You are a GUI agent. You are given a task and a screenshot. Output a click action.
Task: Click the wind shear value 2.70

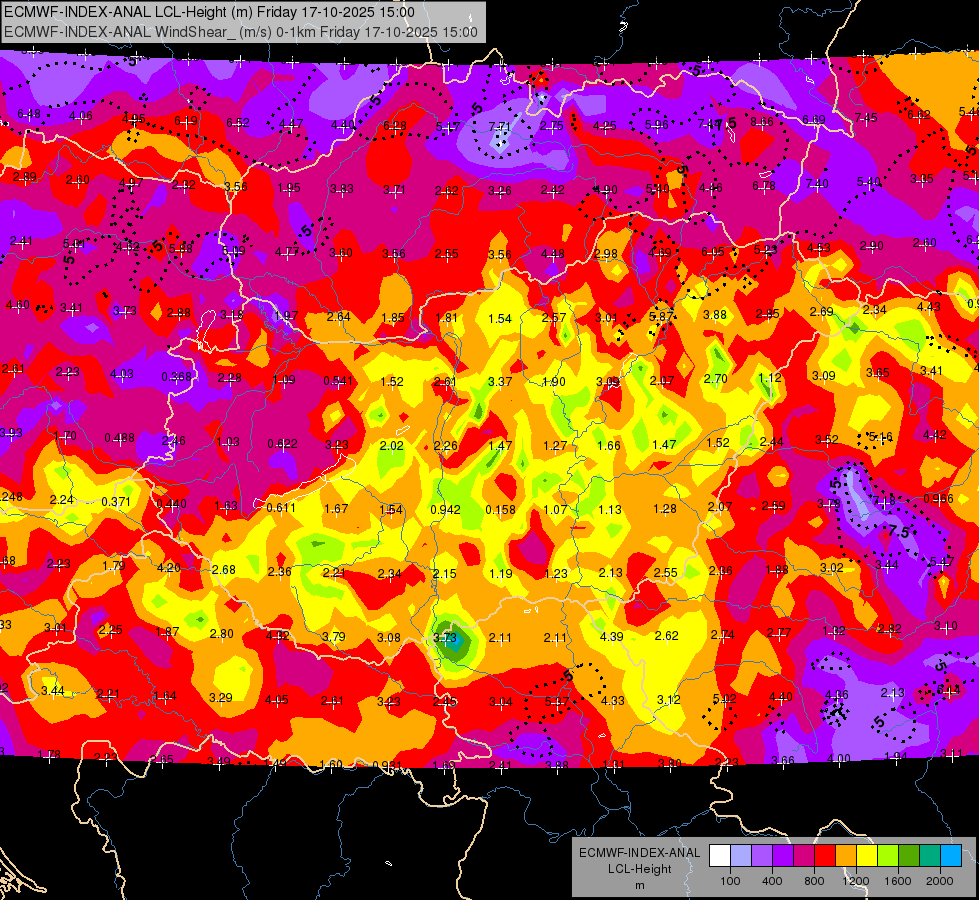click(x=716, y=378)
